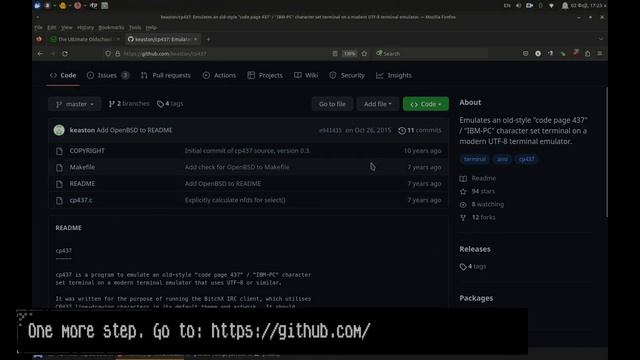Open the Firefox hamburger menu

tap(600, 53)
